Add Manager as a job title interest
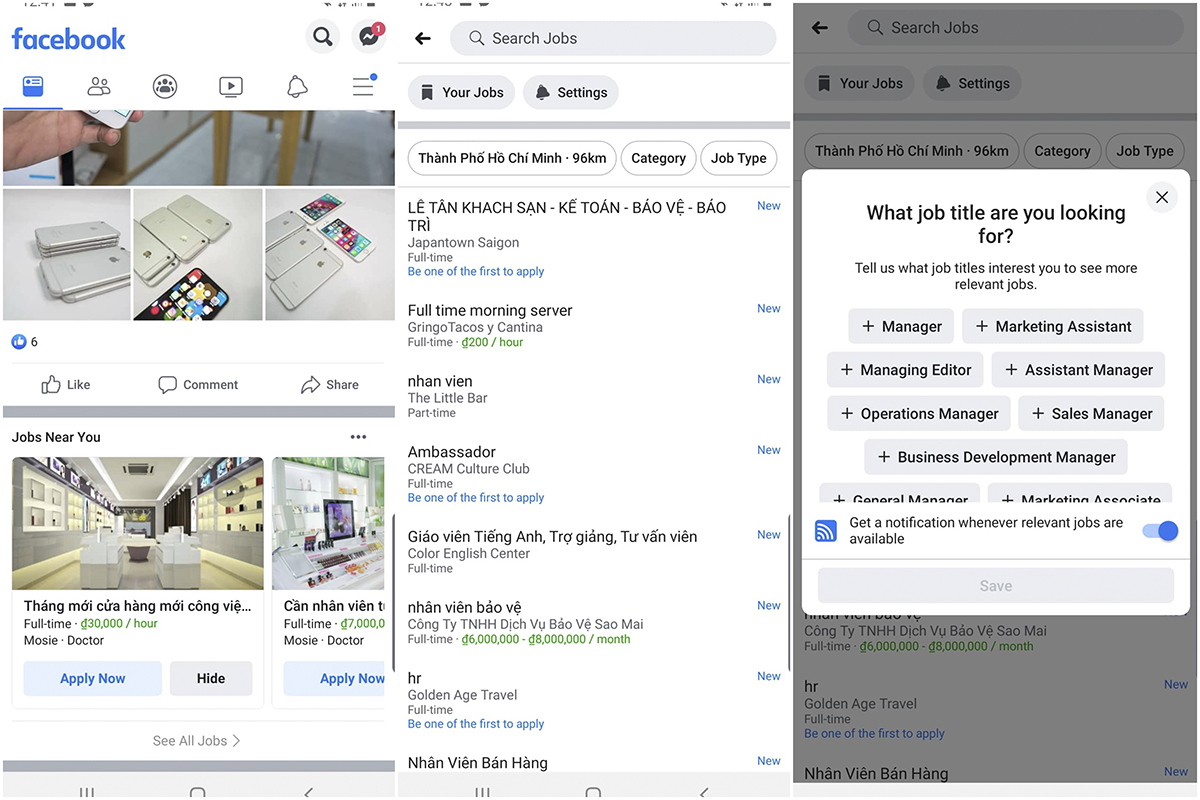The height and width of the screenshot is (800, 1200). point(900,326)
